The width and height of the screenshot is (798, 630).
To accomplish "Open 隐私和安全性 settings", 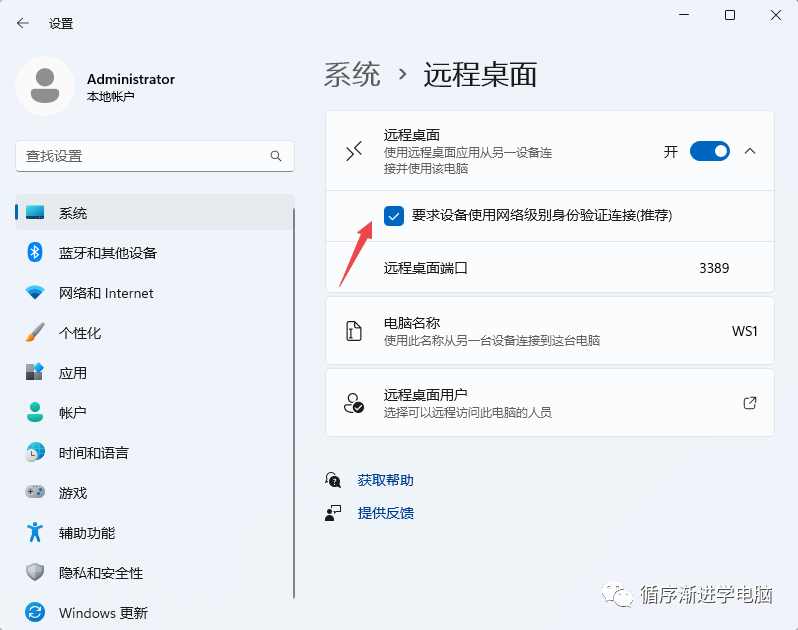I will [155, 572].
